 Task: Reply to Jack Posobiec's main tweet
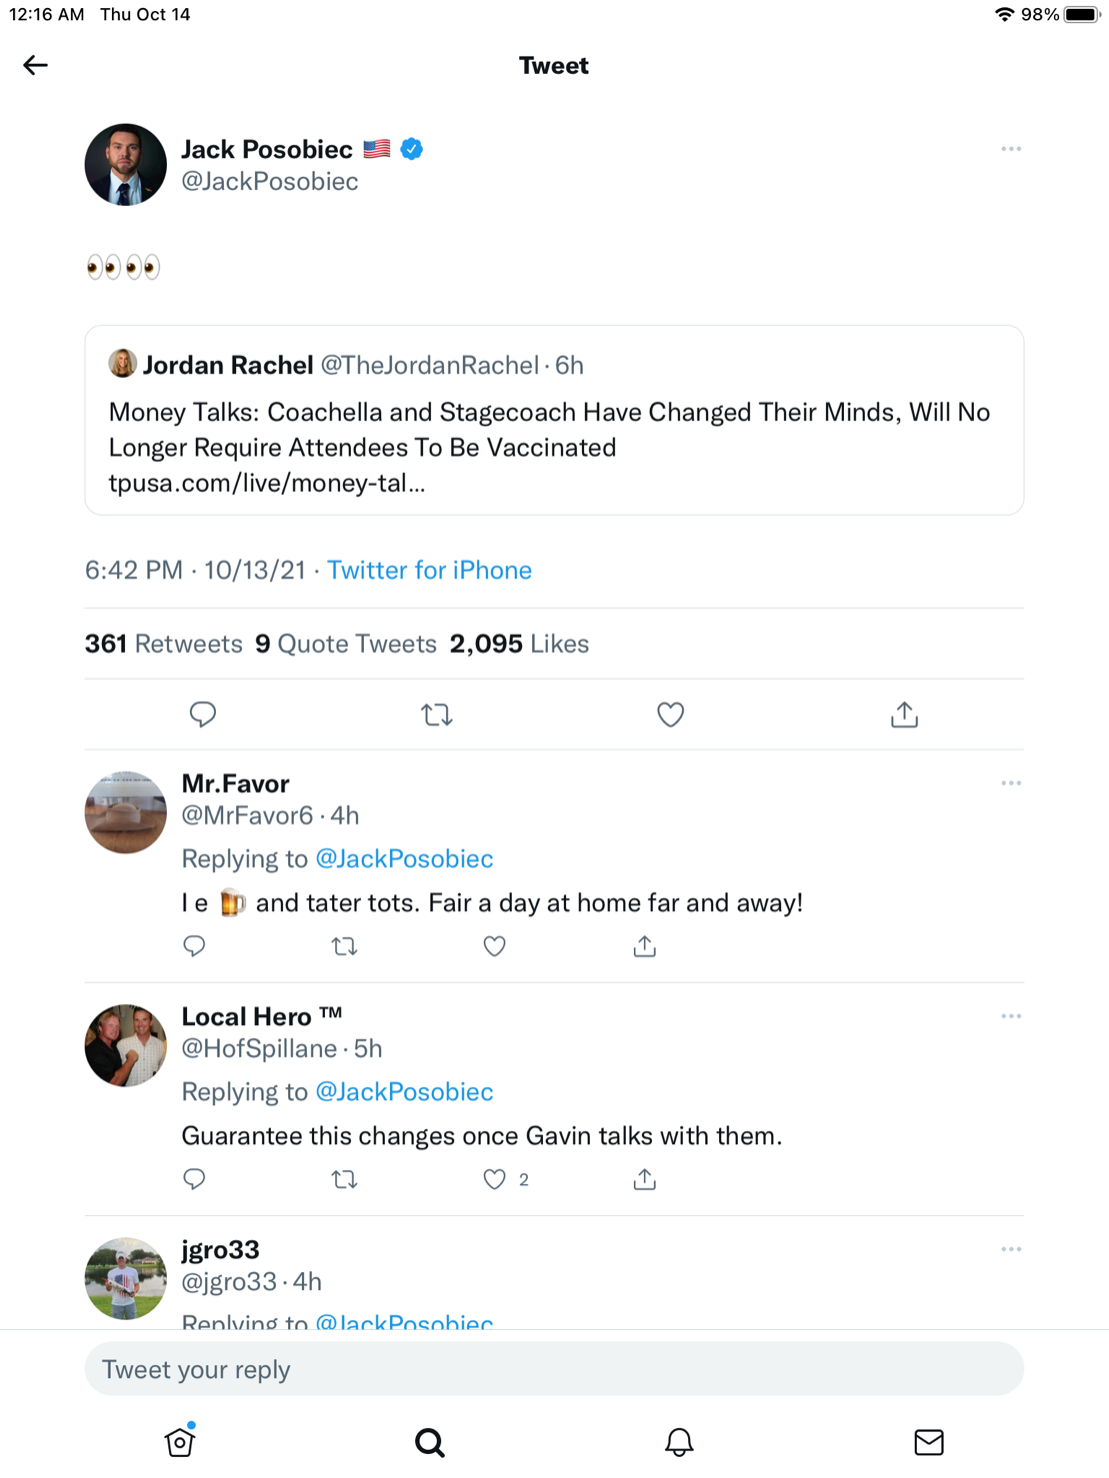click(x=203, y=714)
